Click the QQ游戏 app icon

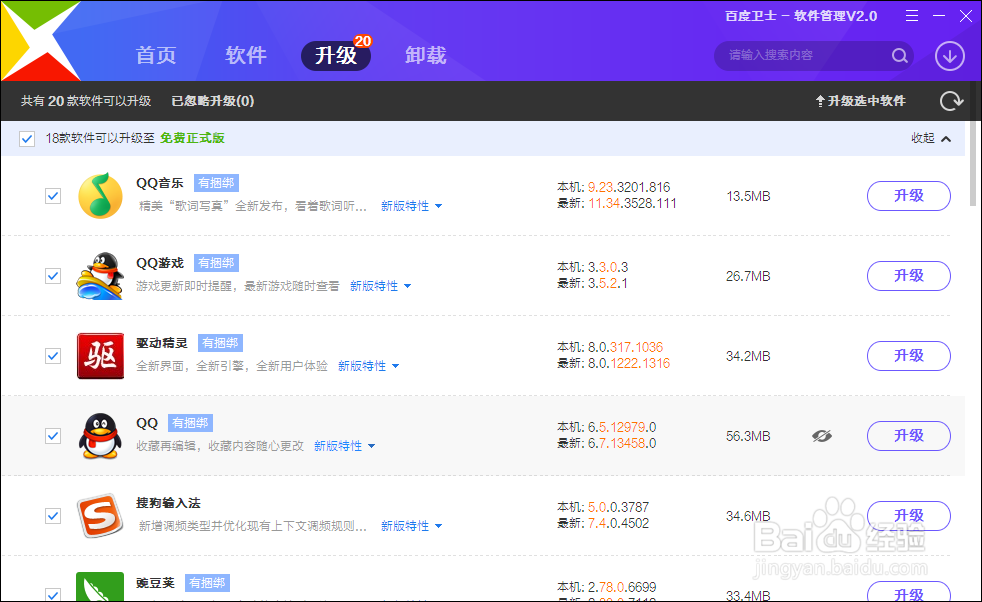click(x=100, y=276)
